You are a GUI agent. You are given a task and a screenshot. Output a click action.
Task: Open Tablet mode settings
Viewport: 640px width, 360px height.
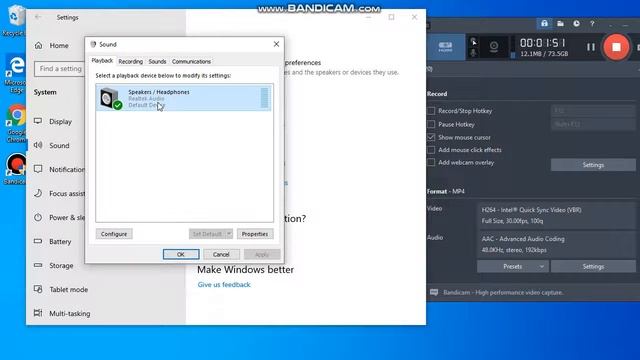(61, 289)
